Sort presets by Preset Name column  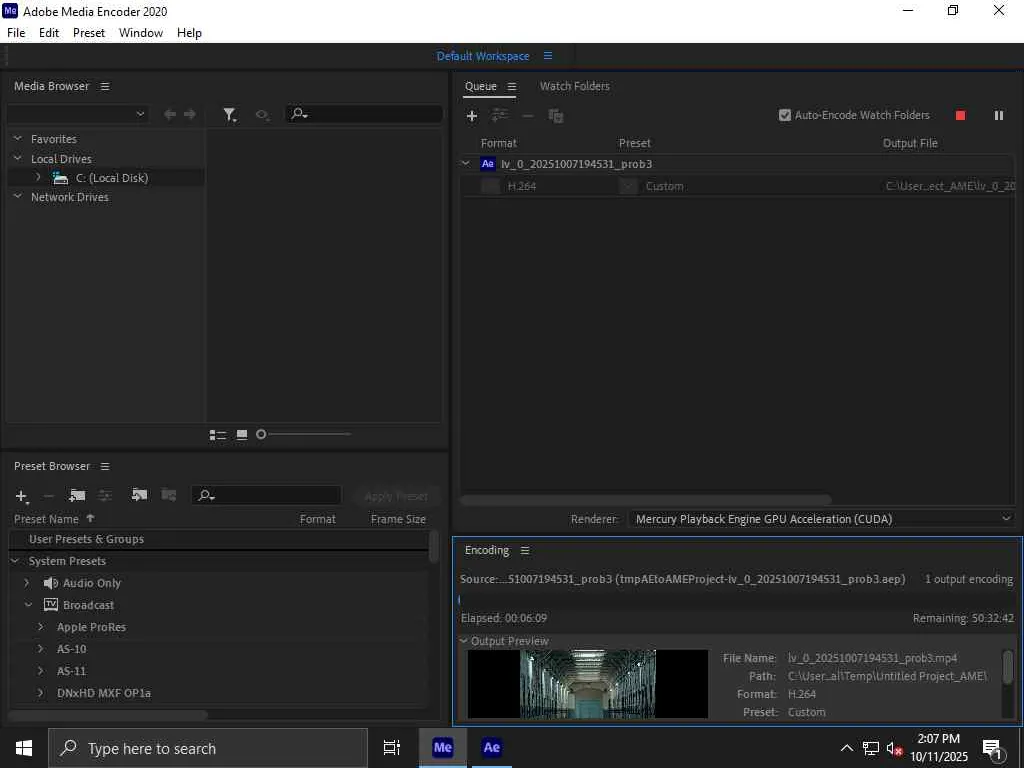coord(46,519)
